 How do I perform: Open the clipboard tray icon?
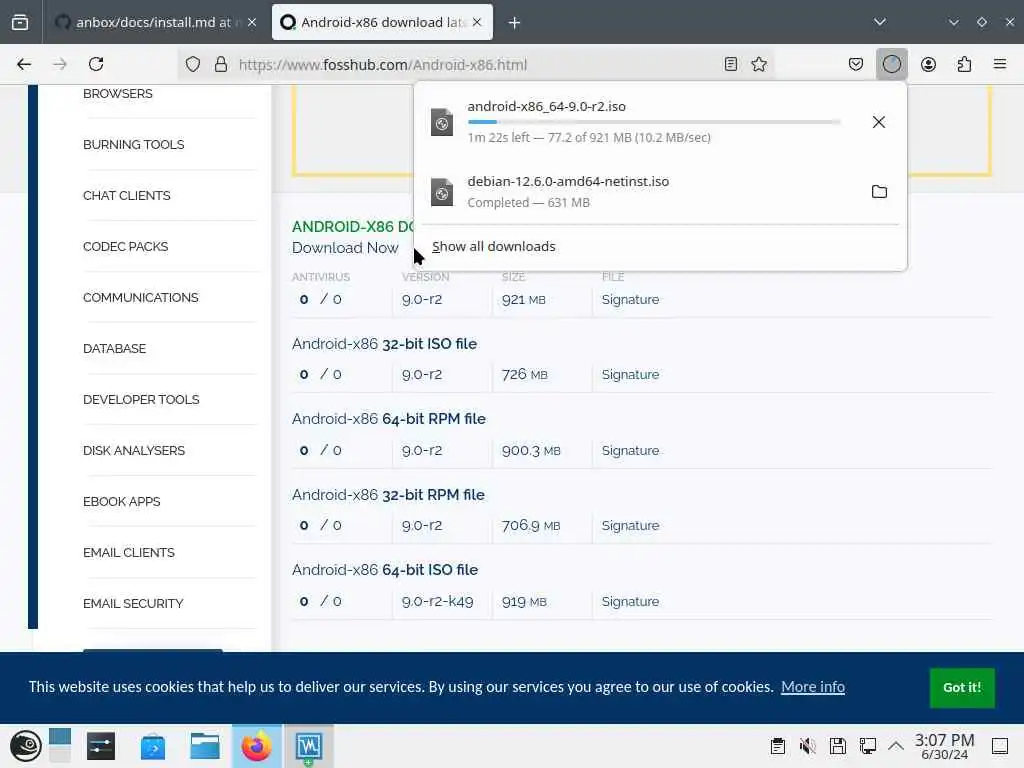[777, 746]
